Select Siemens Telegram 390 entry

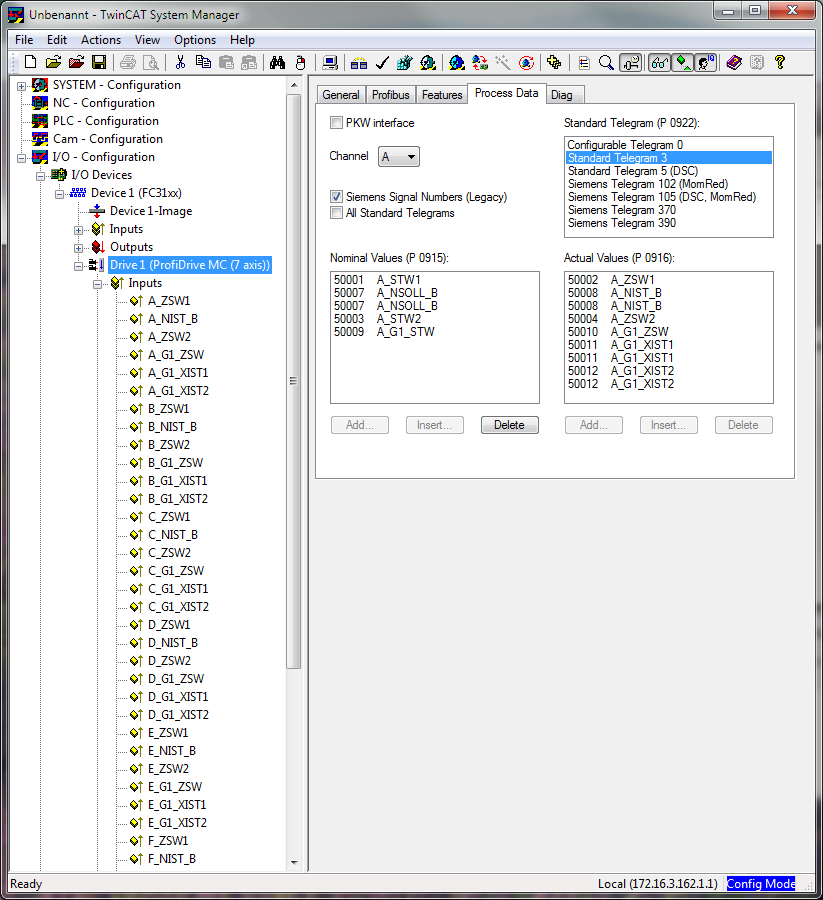coord(668,223)
